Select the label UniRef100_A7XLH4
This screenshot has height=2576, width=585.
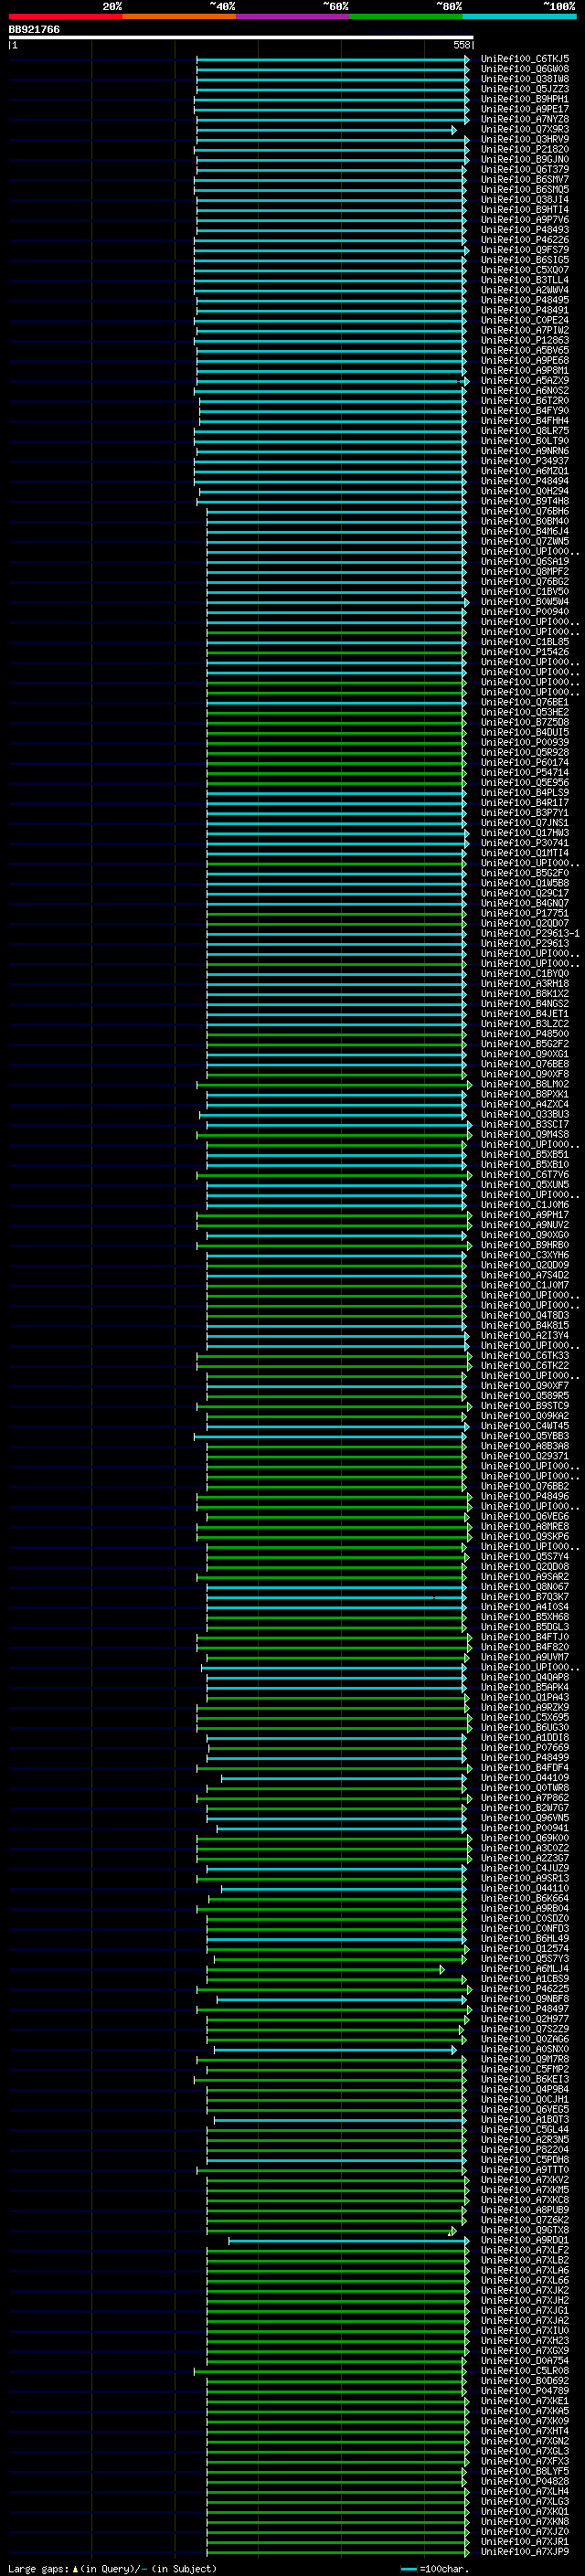[x=525, y=2491]
